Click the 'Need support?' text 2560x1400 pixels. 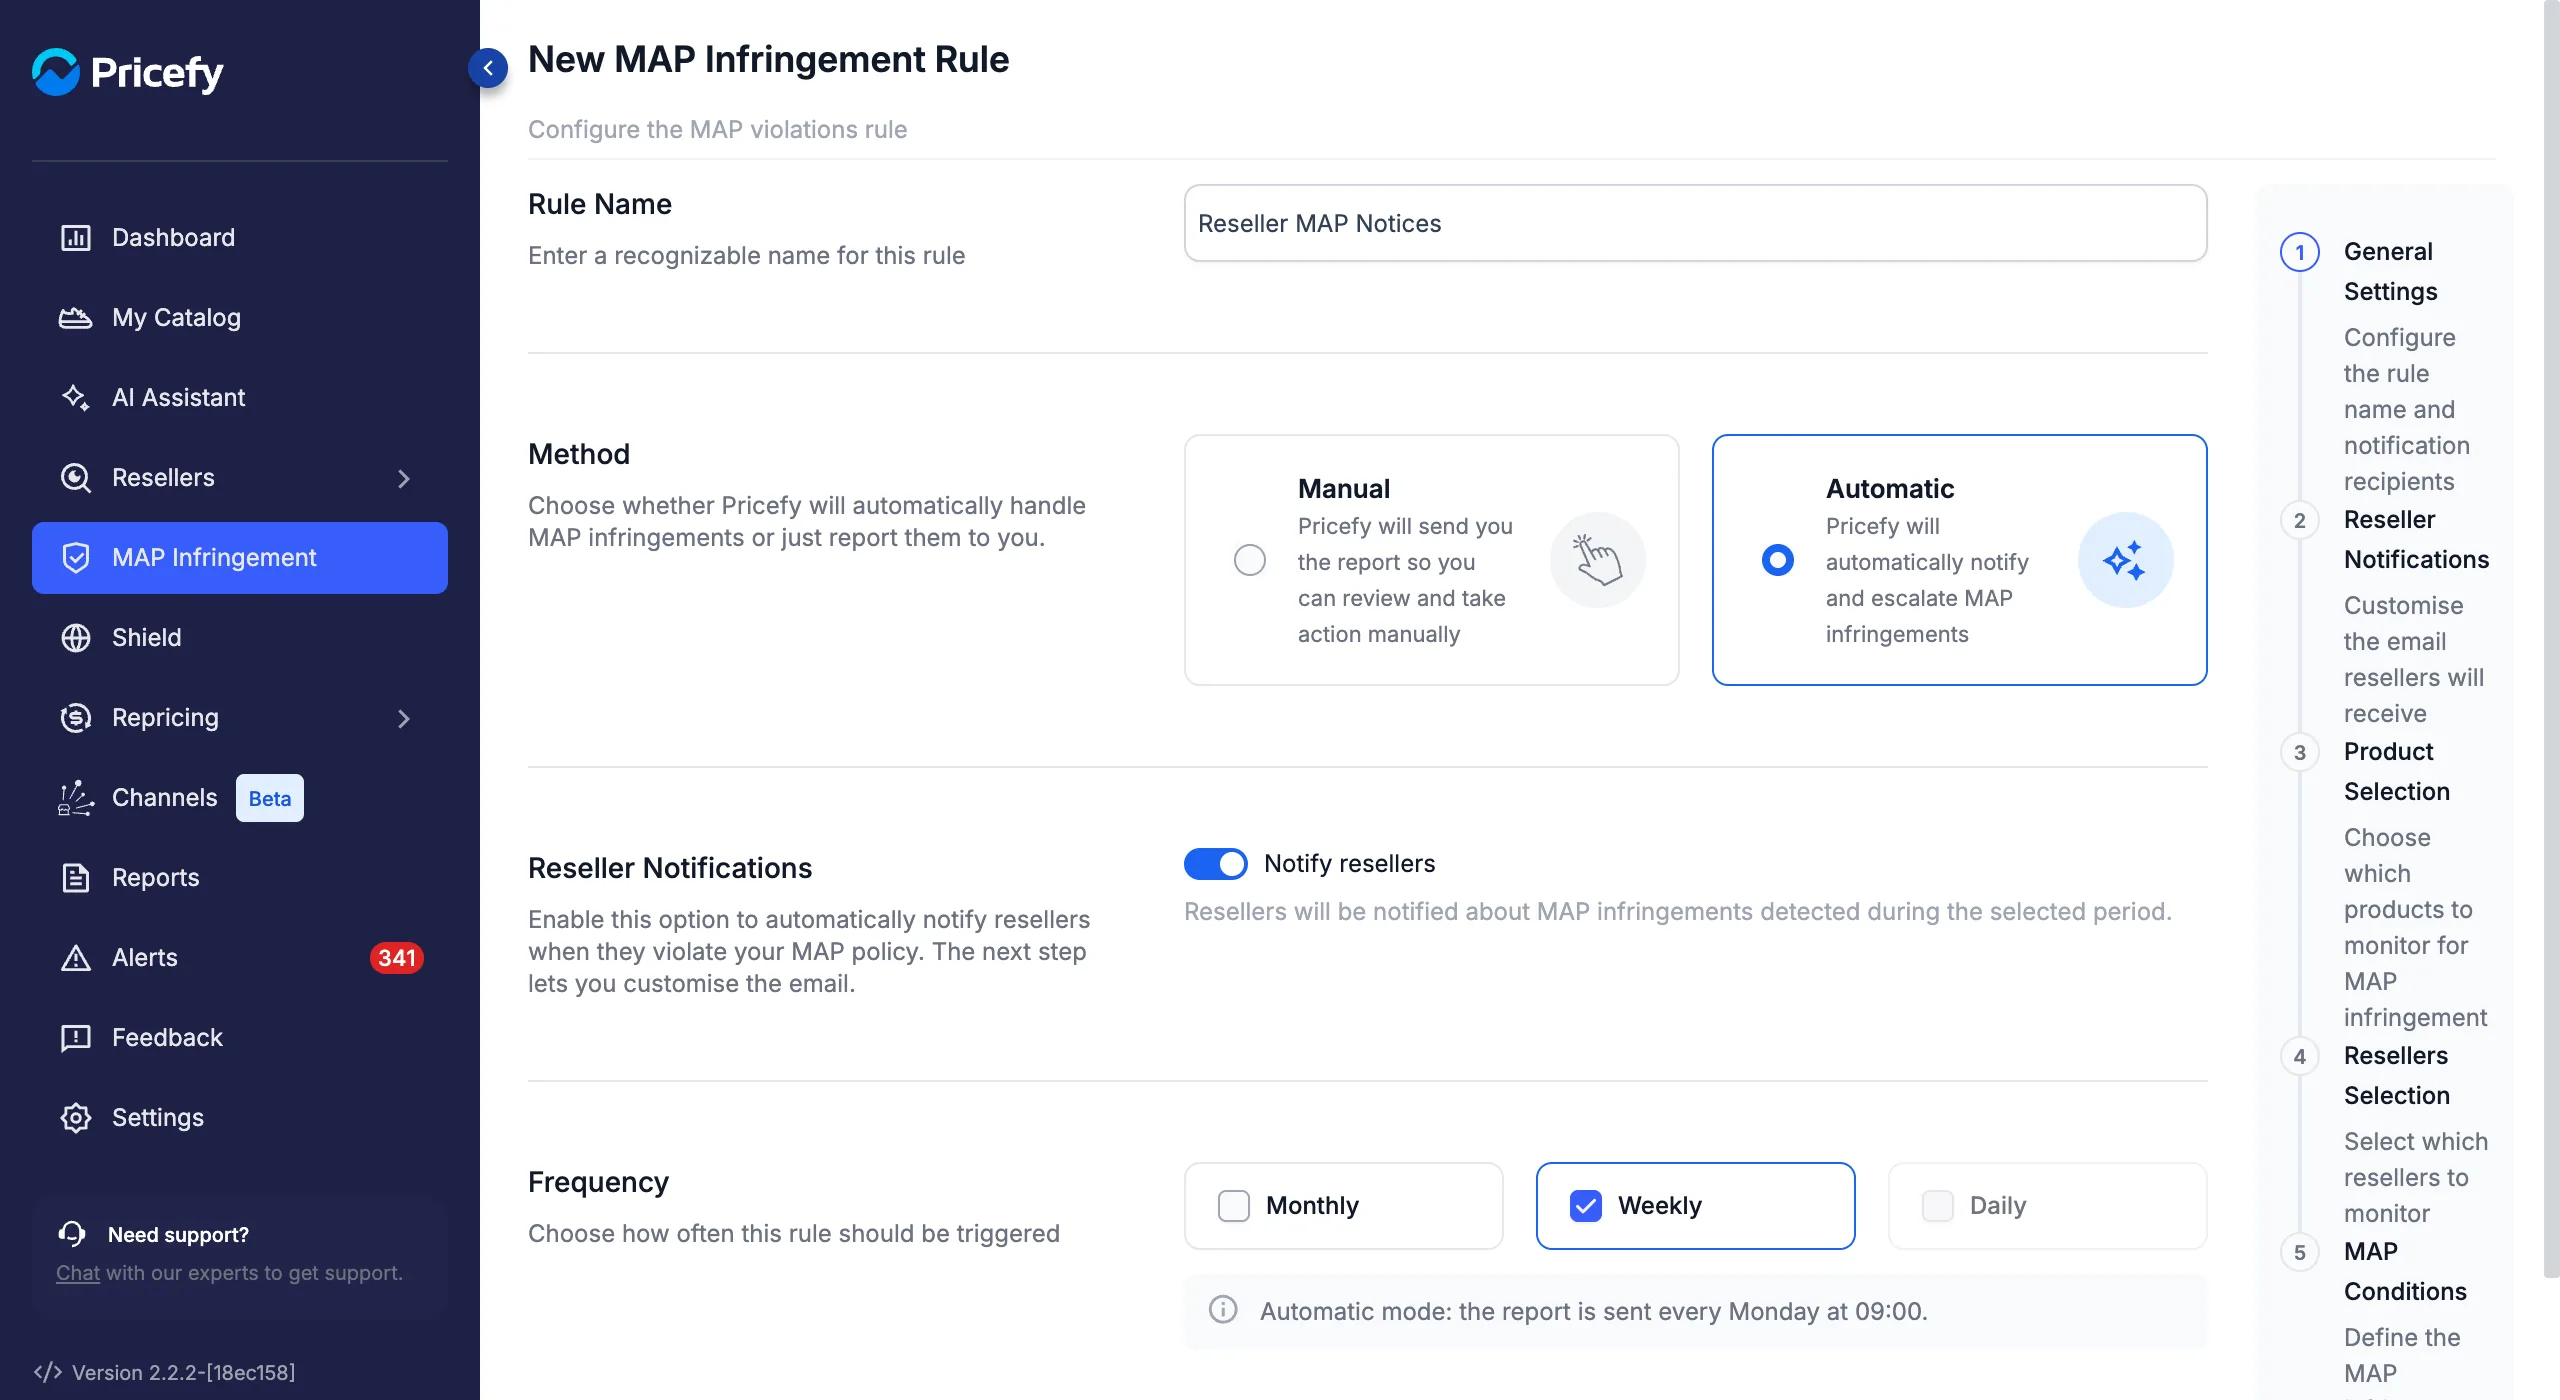(178, 1234)
